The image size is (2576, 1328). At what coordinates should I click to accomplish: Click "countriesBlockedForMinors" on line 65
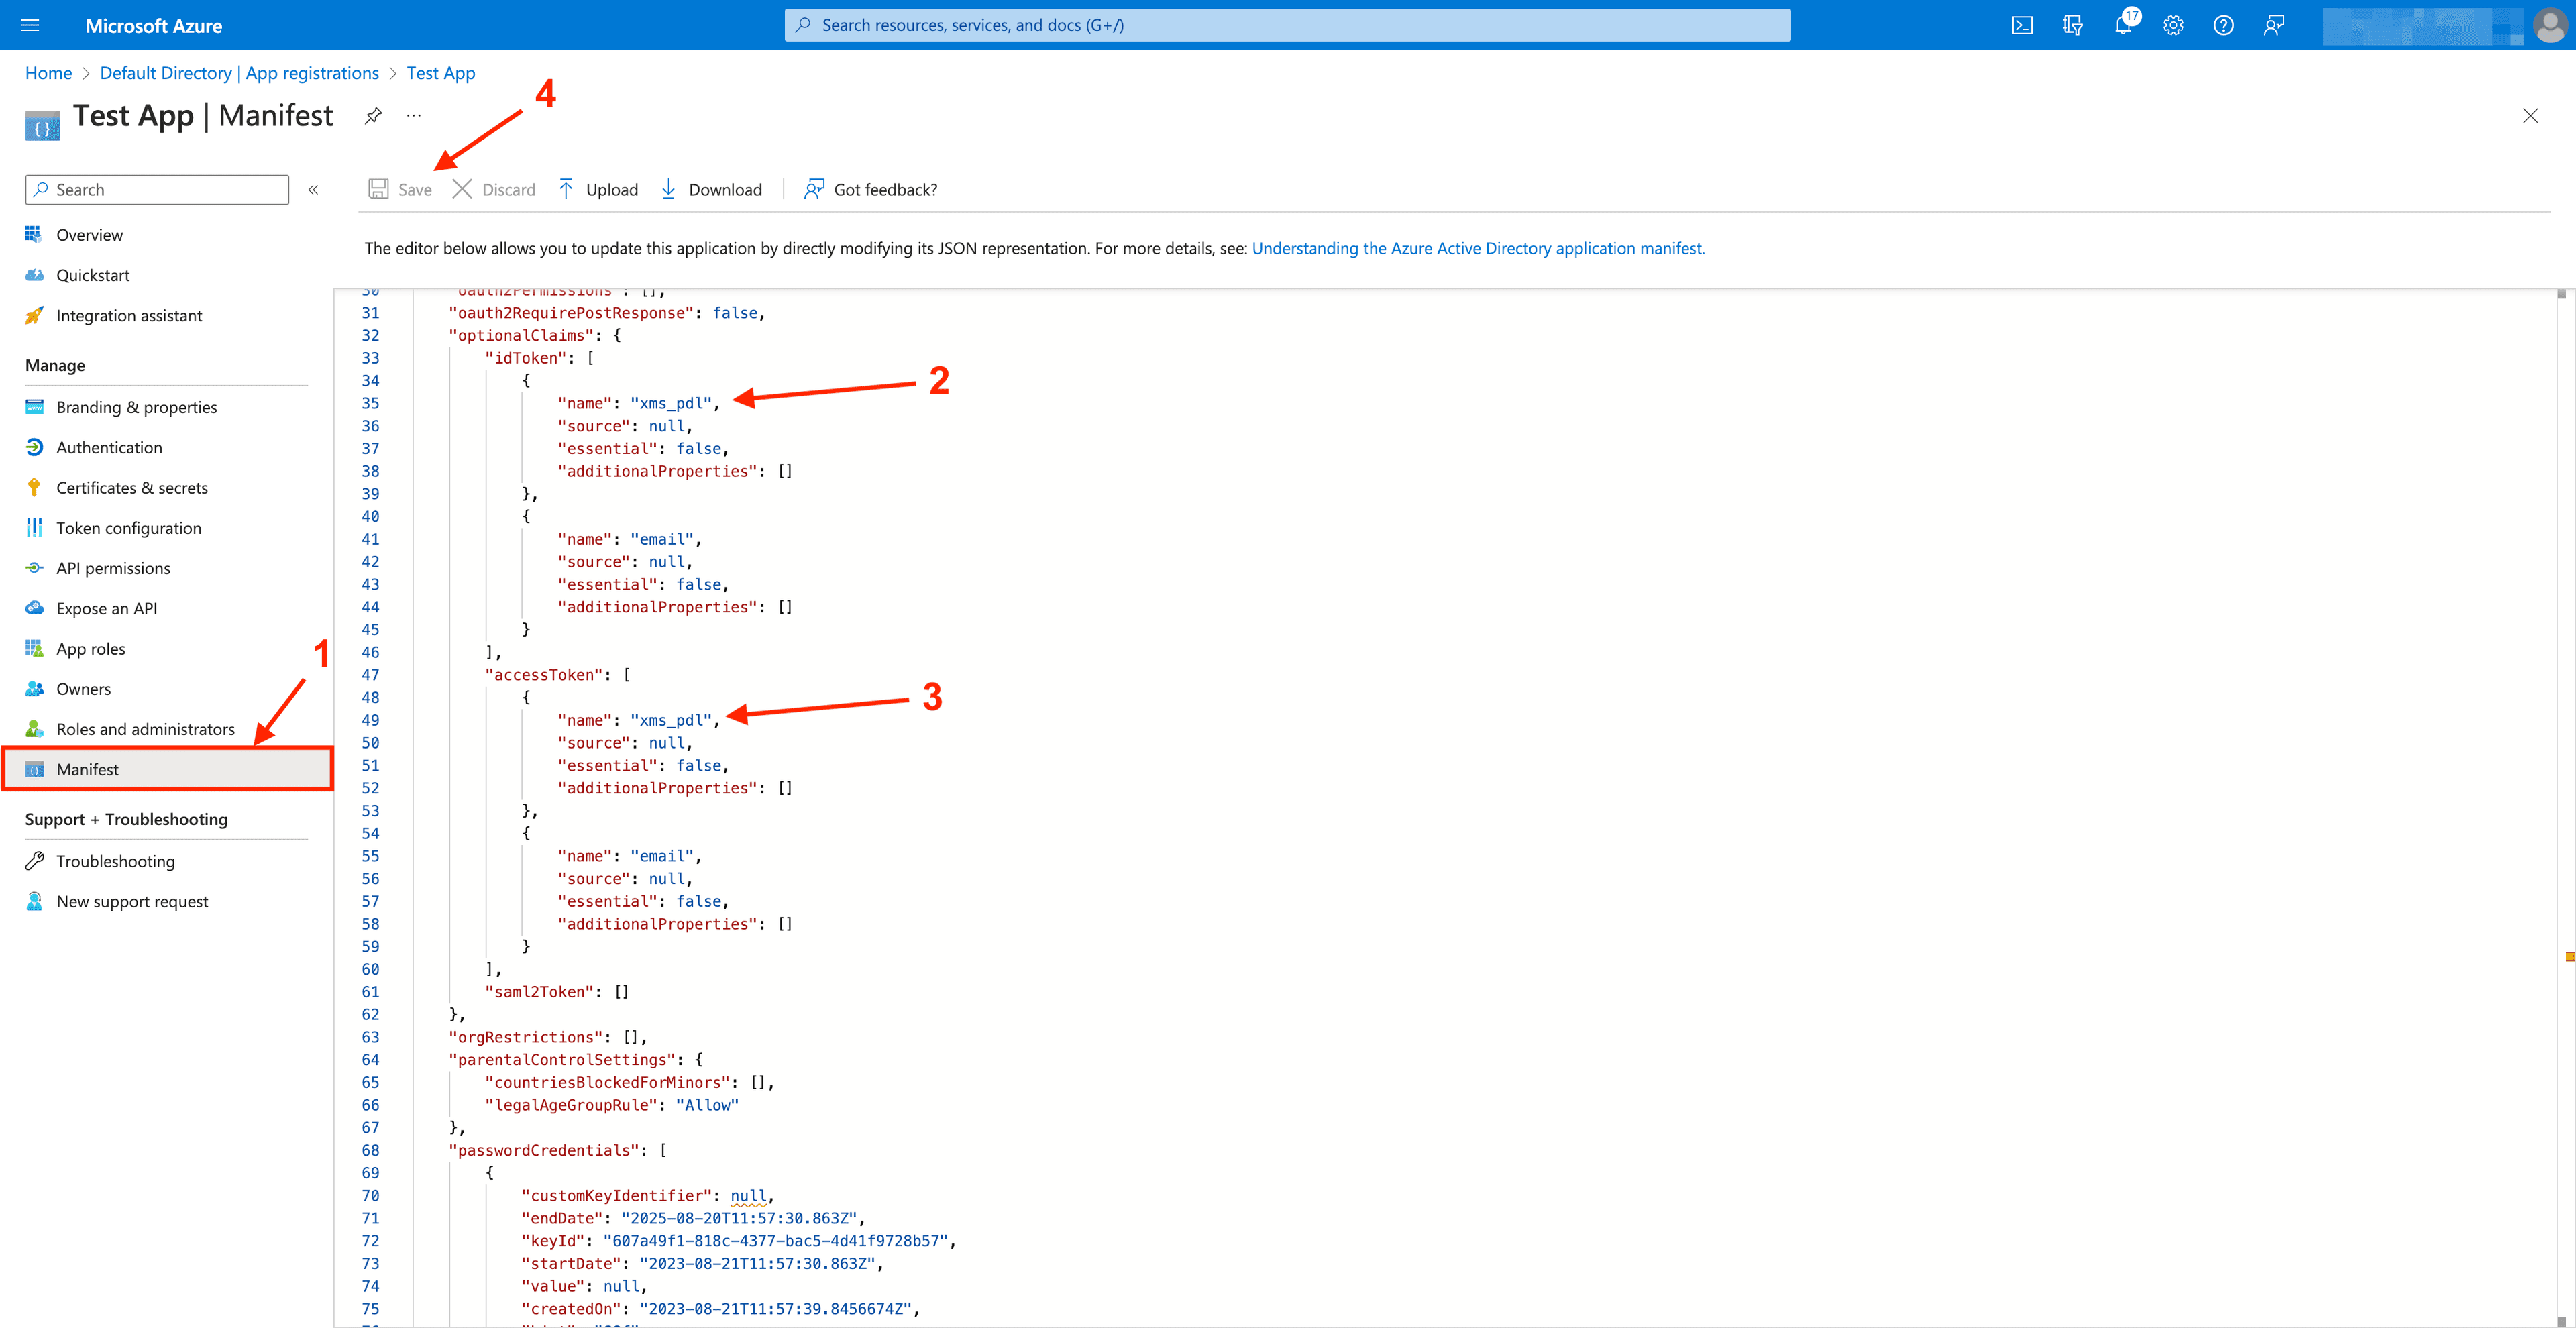(x=608, y=1082)
